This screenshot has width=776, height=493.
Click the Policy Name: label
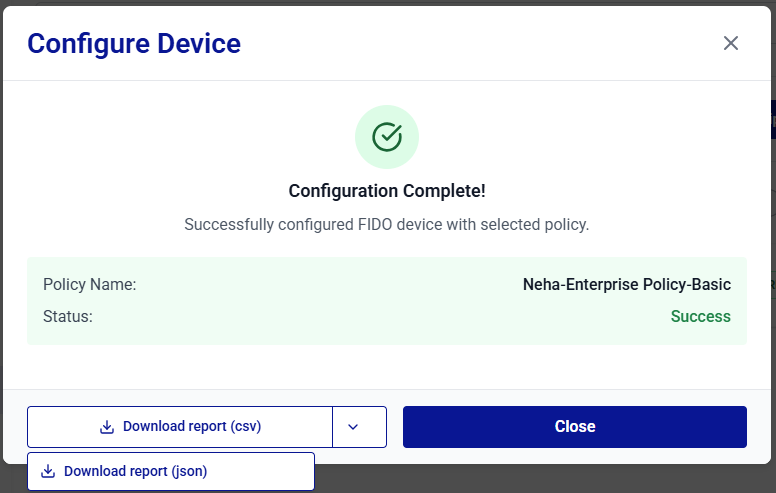click(90, 285)
